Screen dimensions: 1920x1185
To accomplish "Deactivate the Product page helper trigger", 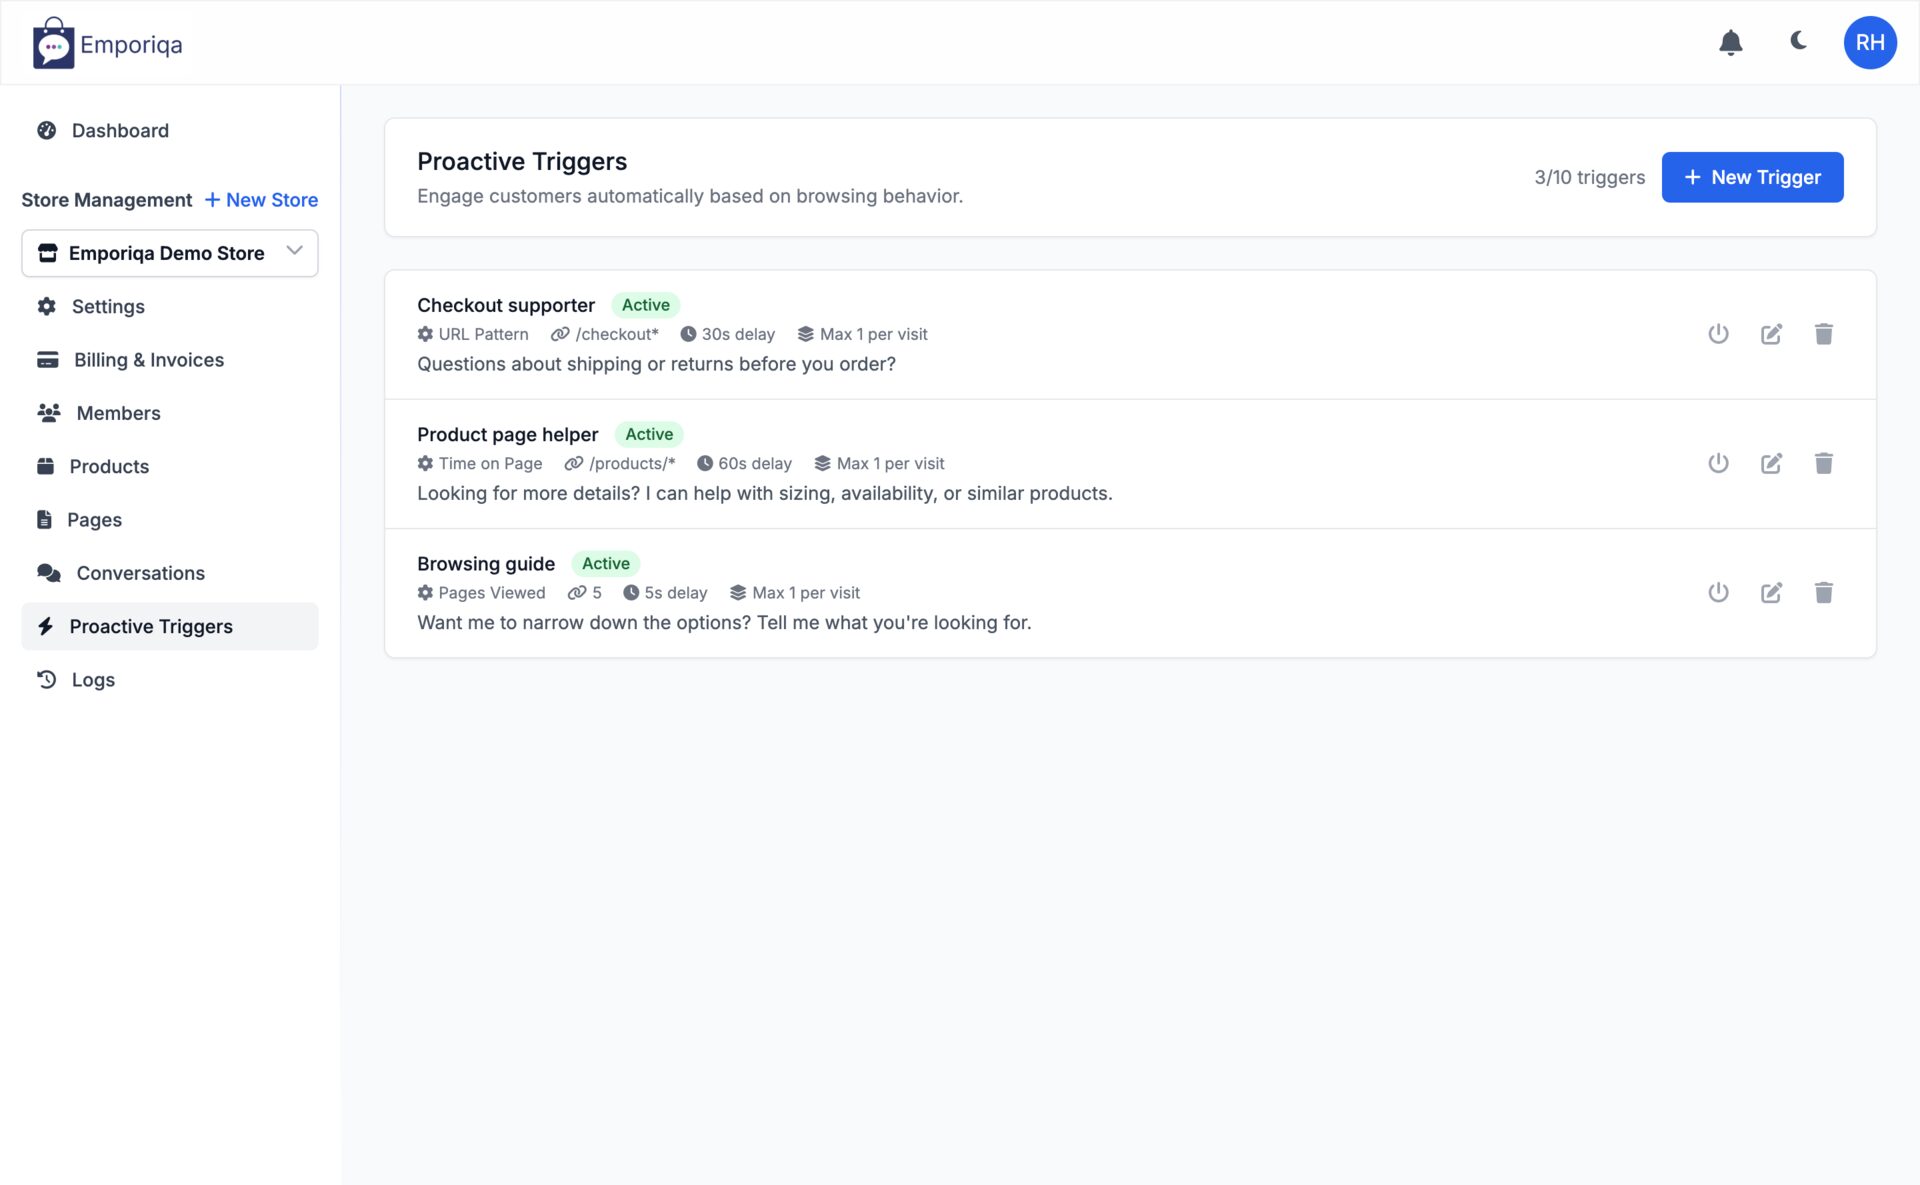I will tap(1718, 463).
